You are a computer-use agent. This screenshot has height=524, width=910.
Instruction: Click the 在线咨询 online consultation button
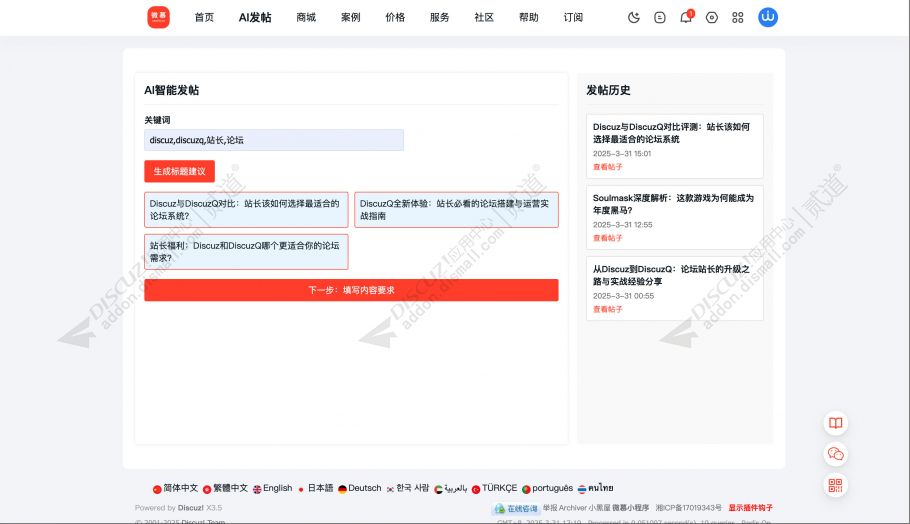516,508
